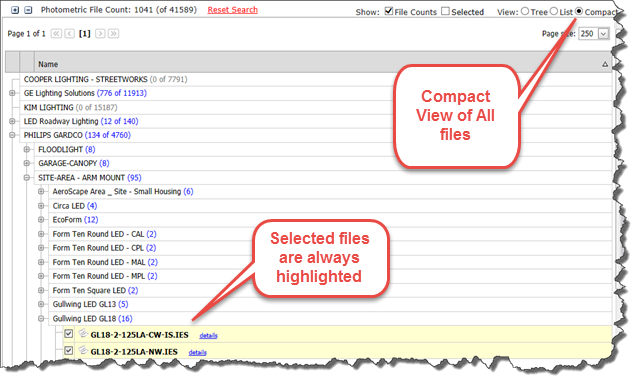Click current page number [1]

(84, 33)
